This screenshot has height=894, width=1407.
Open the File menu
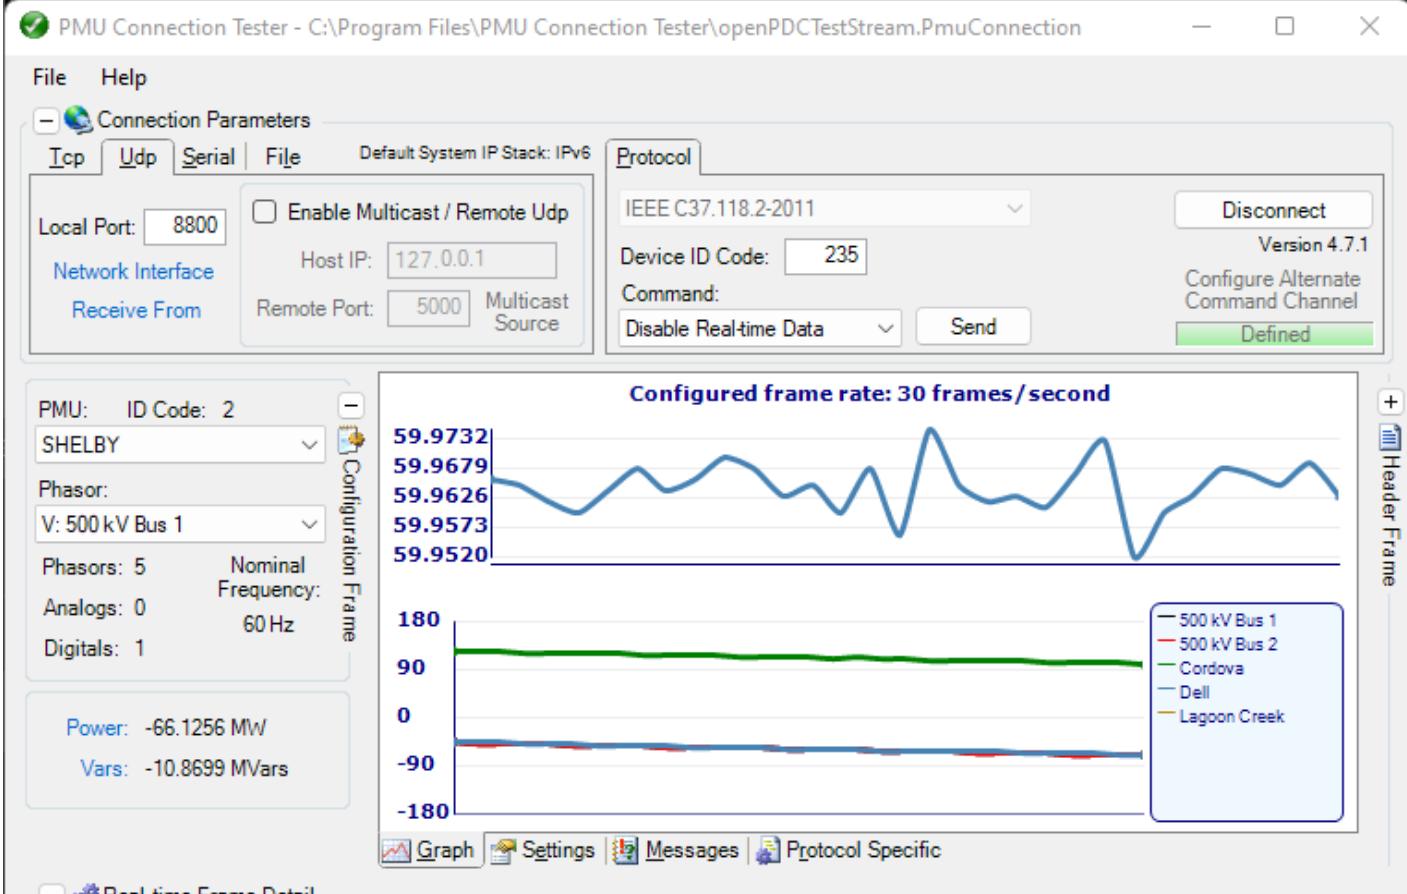(x=47, y=77)
